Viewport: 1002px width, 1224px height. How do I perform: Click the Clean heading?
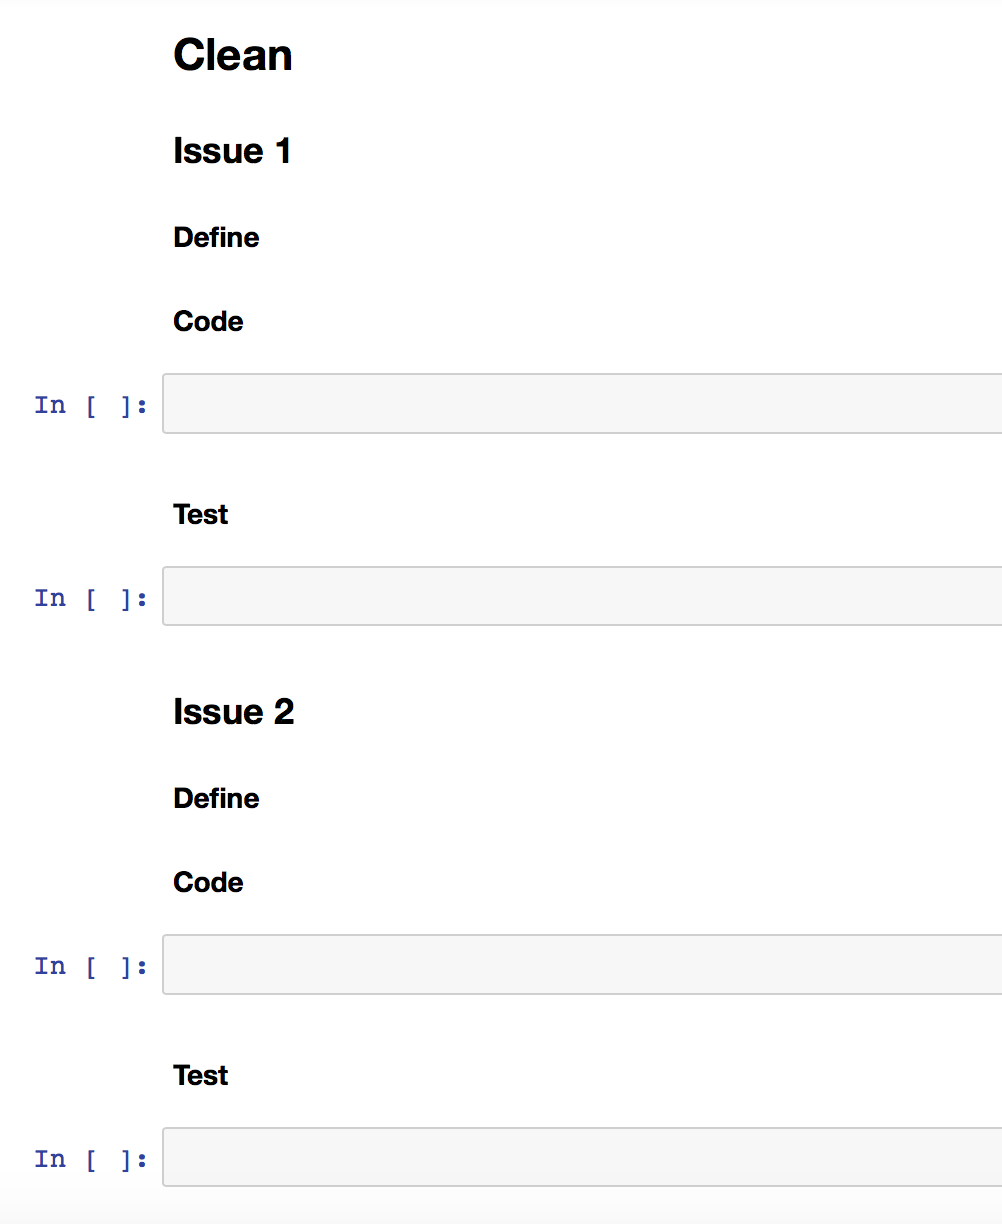click(x=232, y=55)
